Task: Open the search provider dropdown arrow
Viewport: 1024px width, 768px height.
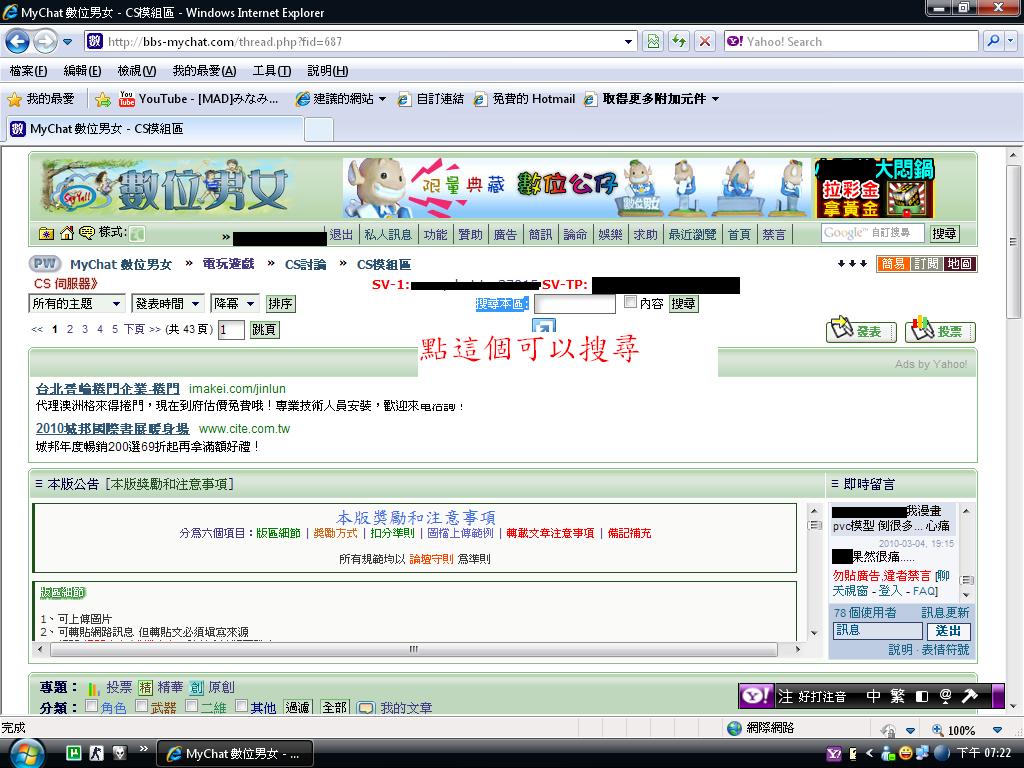Action: [1011, 41]
